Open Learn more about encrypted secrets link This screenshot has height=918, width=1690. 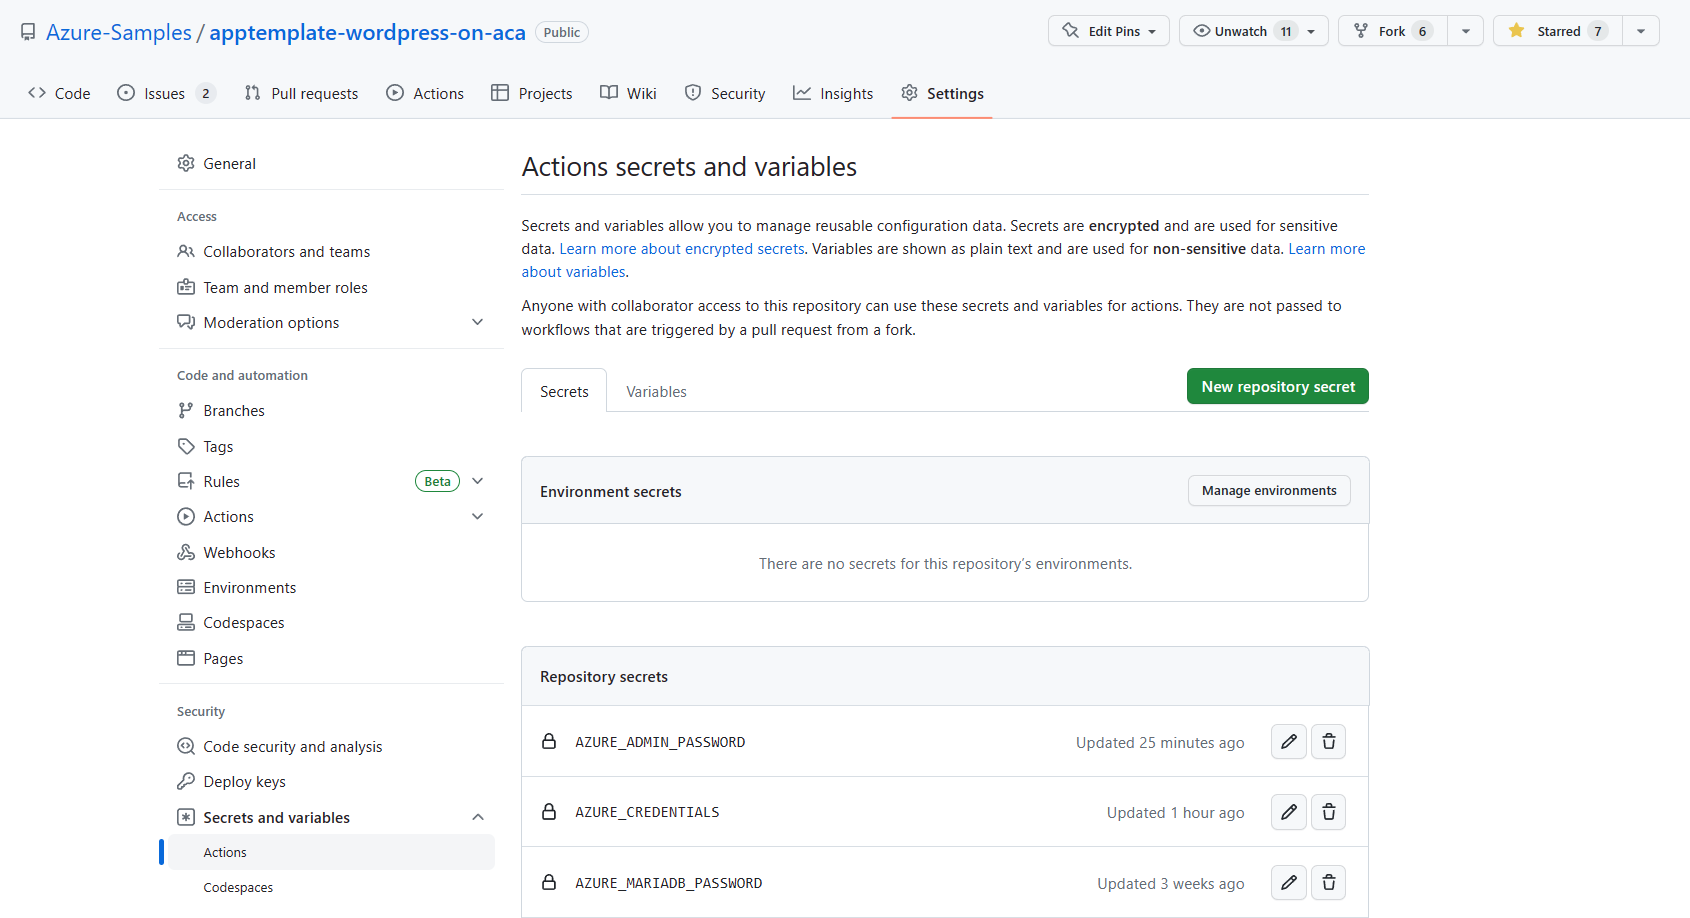[682, 249]
